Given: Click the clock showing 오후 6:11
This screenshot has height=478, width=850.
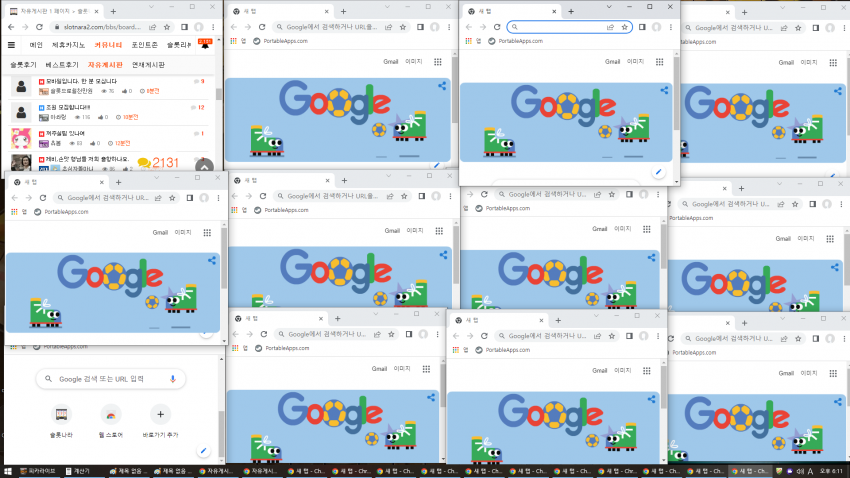Looking at the screenshot, I should [x=832, y=471].
